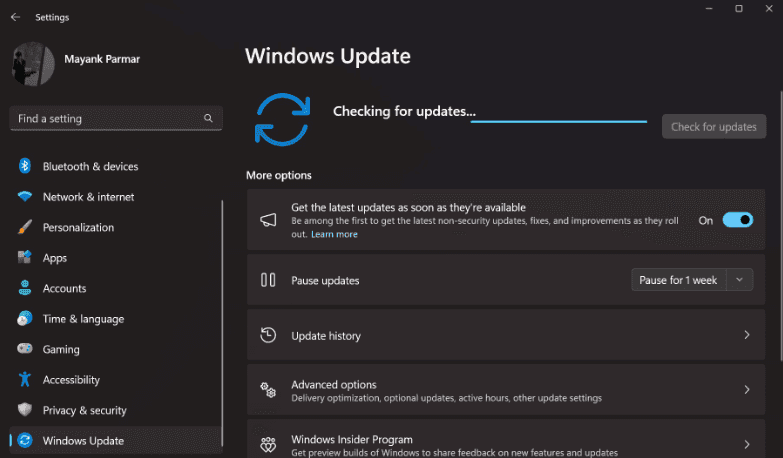783x458 pixels.
Task: Click the Checking for updates progress bar
Action: (558, 121)
